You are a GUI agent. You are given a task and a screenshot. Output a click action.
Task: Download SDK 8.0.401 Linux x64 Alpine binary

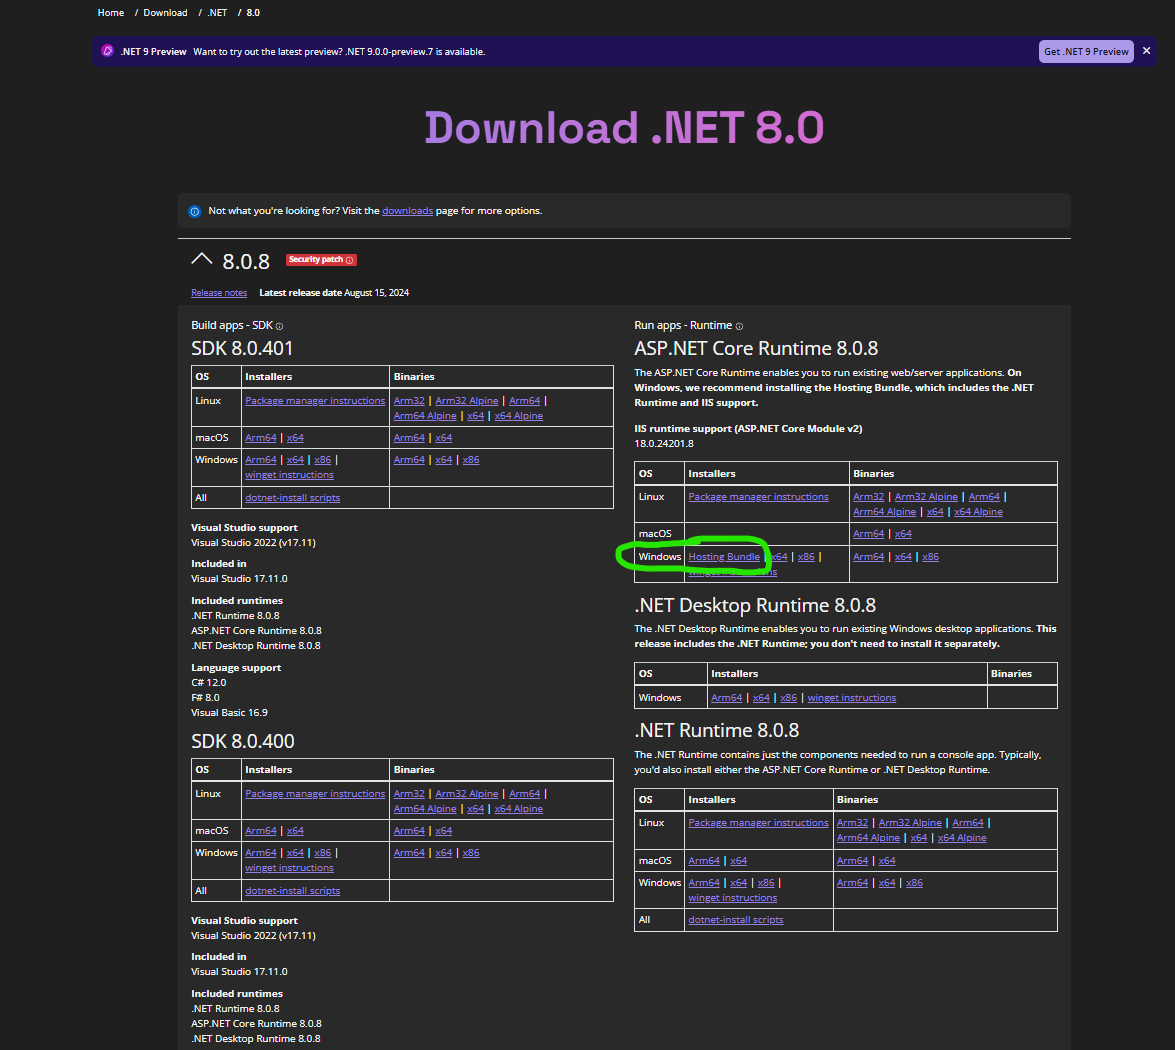(519, 416)
